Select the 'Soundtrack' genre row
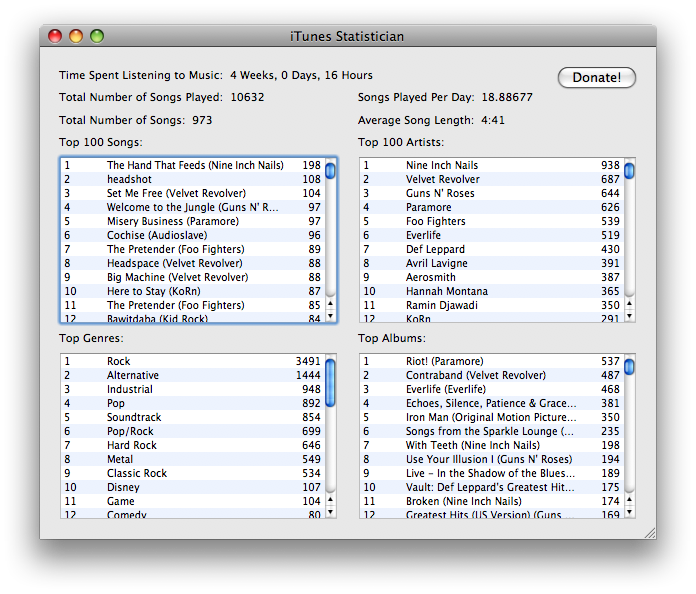Viewport: 696px width, 594px height. 193,417
